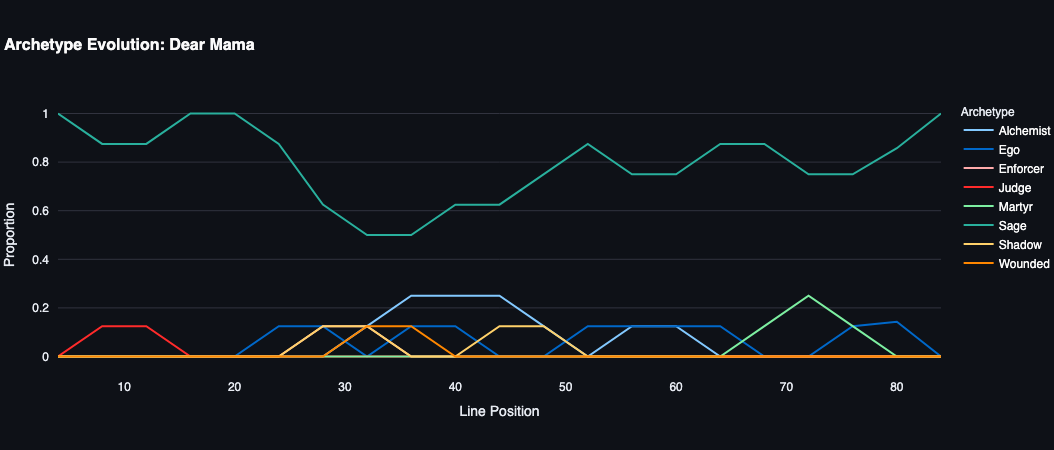Viewport: 1054px width, 450px height.
Task: Click the x-axis tick label 40
Action: 455,387
